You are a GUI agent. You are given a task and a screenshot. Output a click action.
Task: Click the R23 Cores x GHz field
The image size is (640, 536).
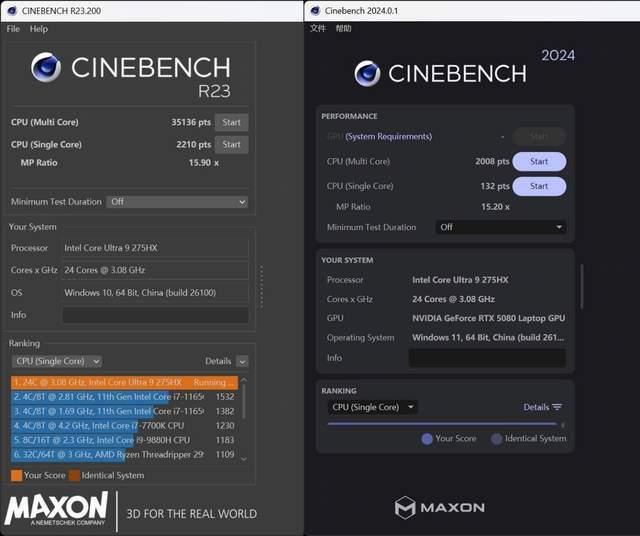point(155,270)
